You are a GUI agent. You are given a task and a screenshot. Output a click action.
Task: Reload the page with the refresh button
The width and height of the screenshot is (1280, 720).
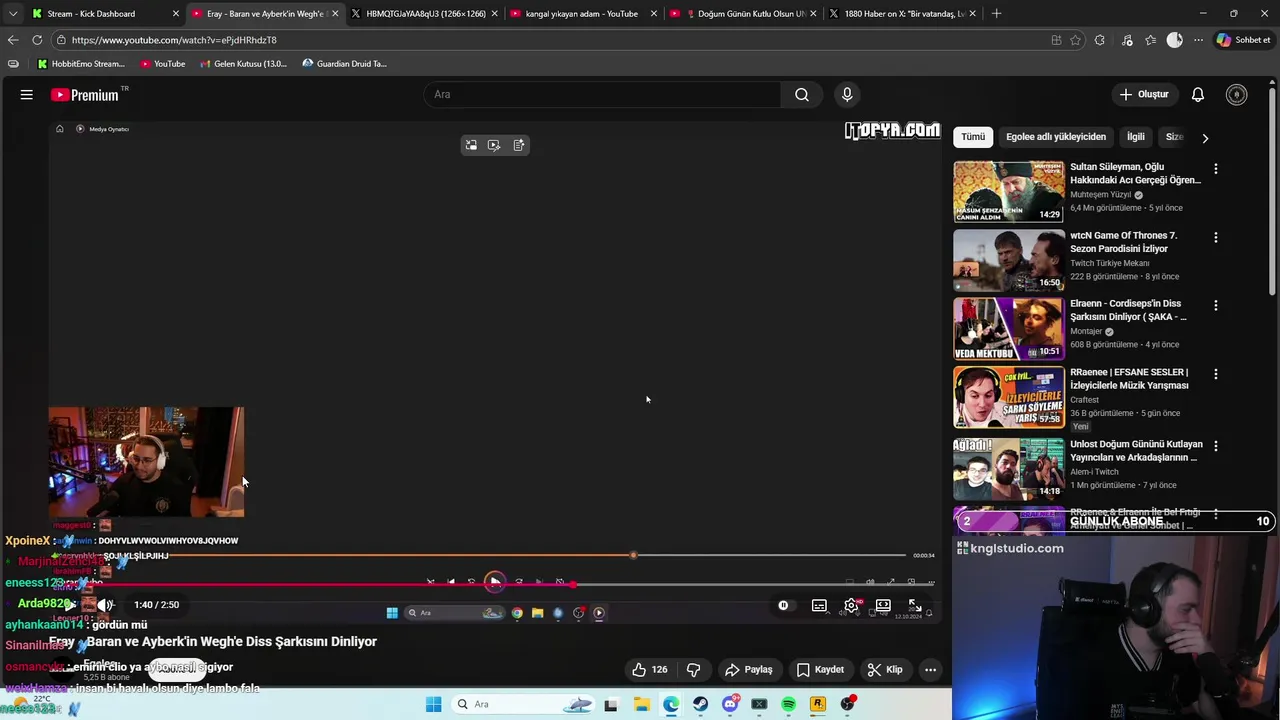coord(37,40)
